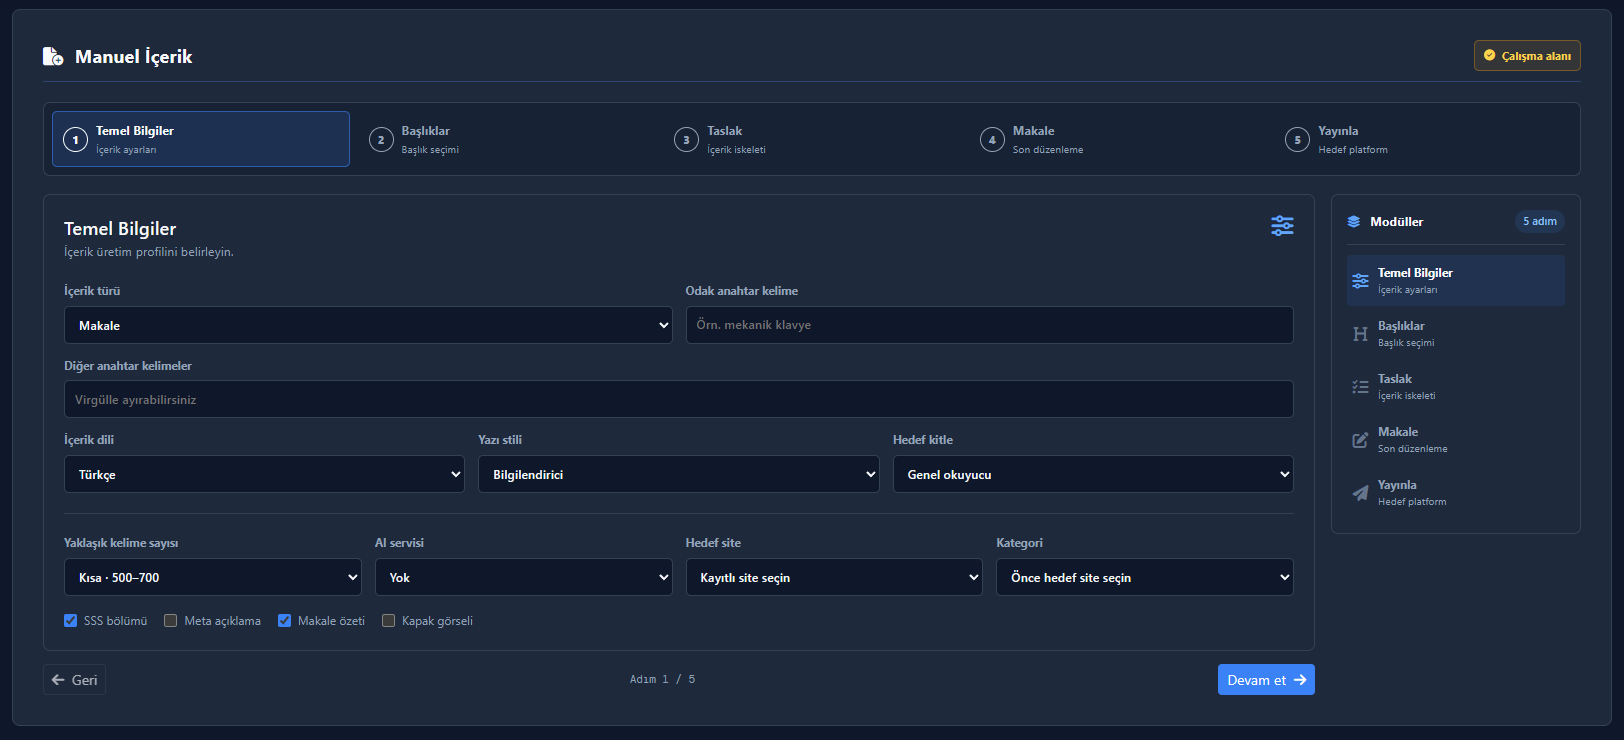
Task: Click the Çalışma alanı button
Action: click(x=1527, y=56)
